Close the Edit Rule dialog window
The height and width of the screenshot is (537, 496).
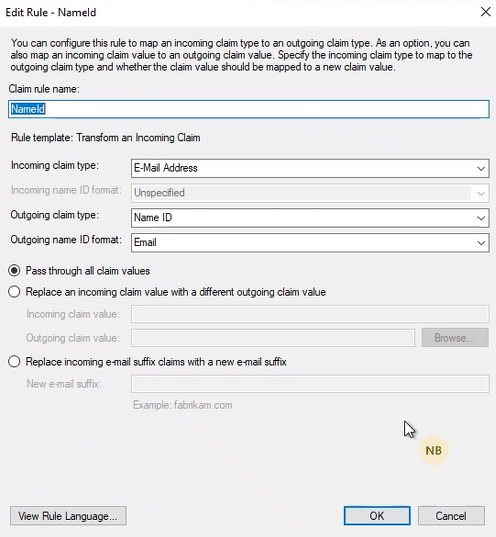click(x=485, y=12)
